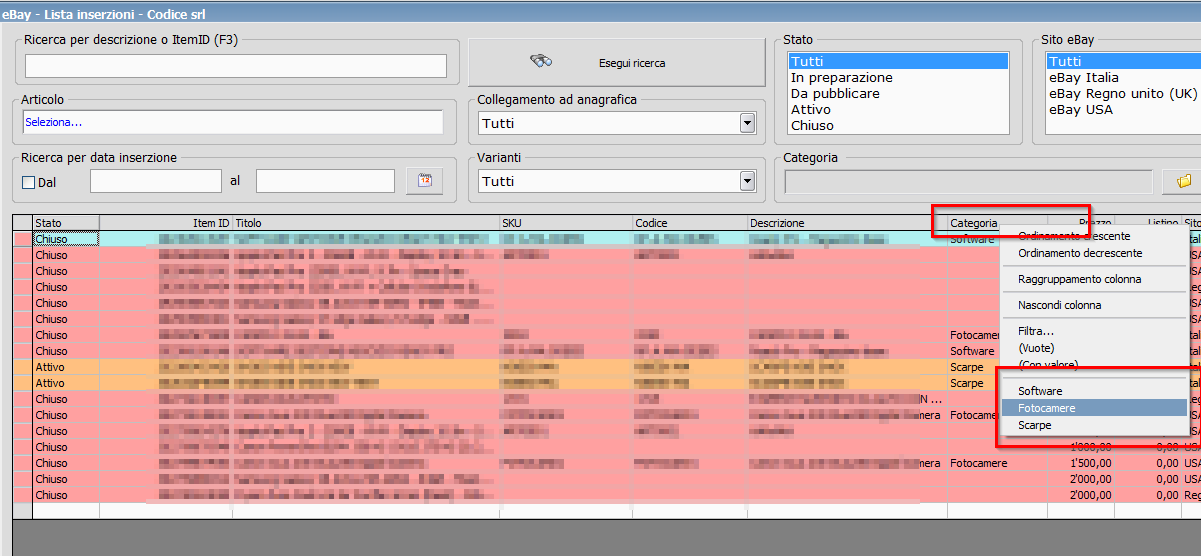Screen dimensions: 1201x556
Task: Filter by (Con valore) in menu
Action: coord(1047,365)
